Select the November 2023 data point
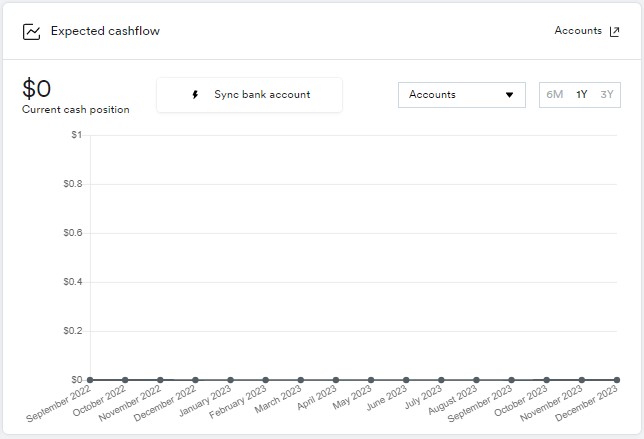 [582, 380]
